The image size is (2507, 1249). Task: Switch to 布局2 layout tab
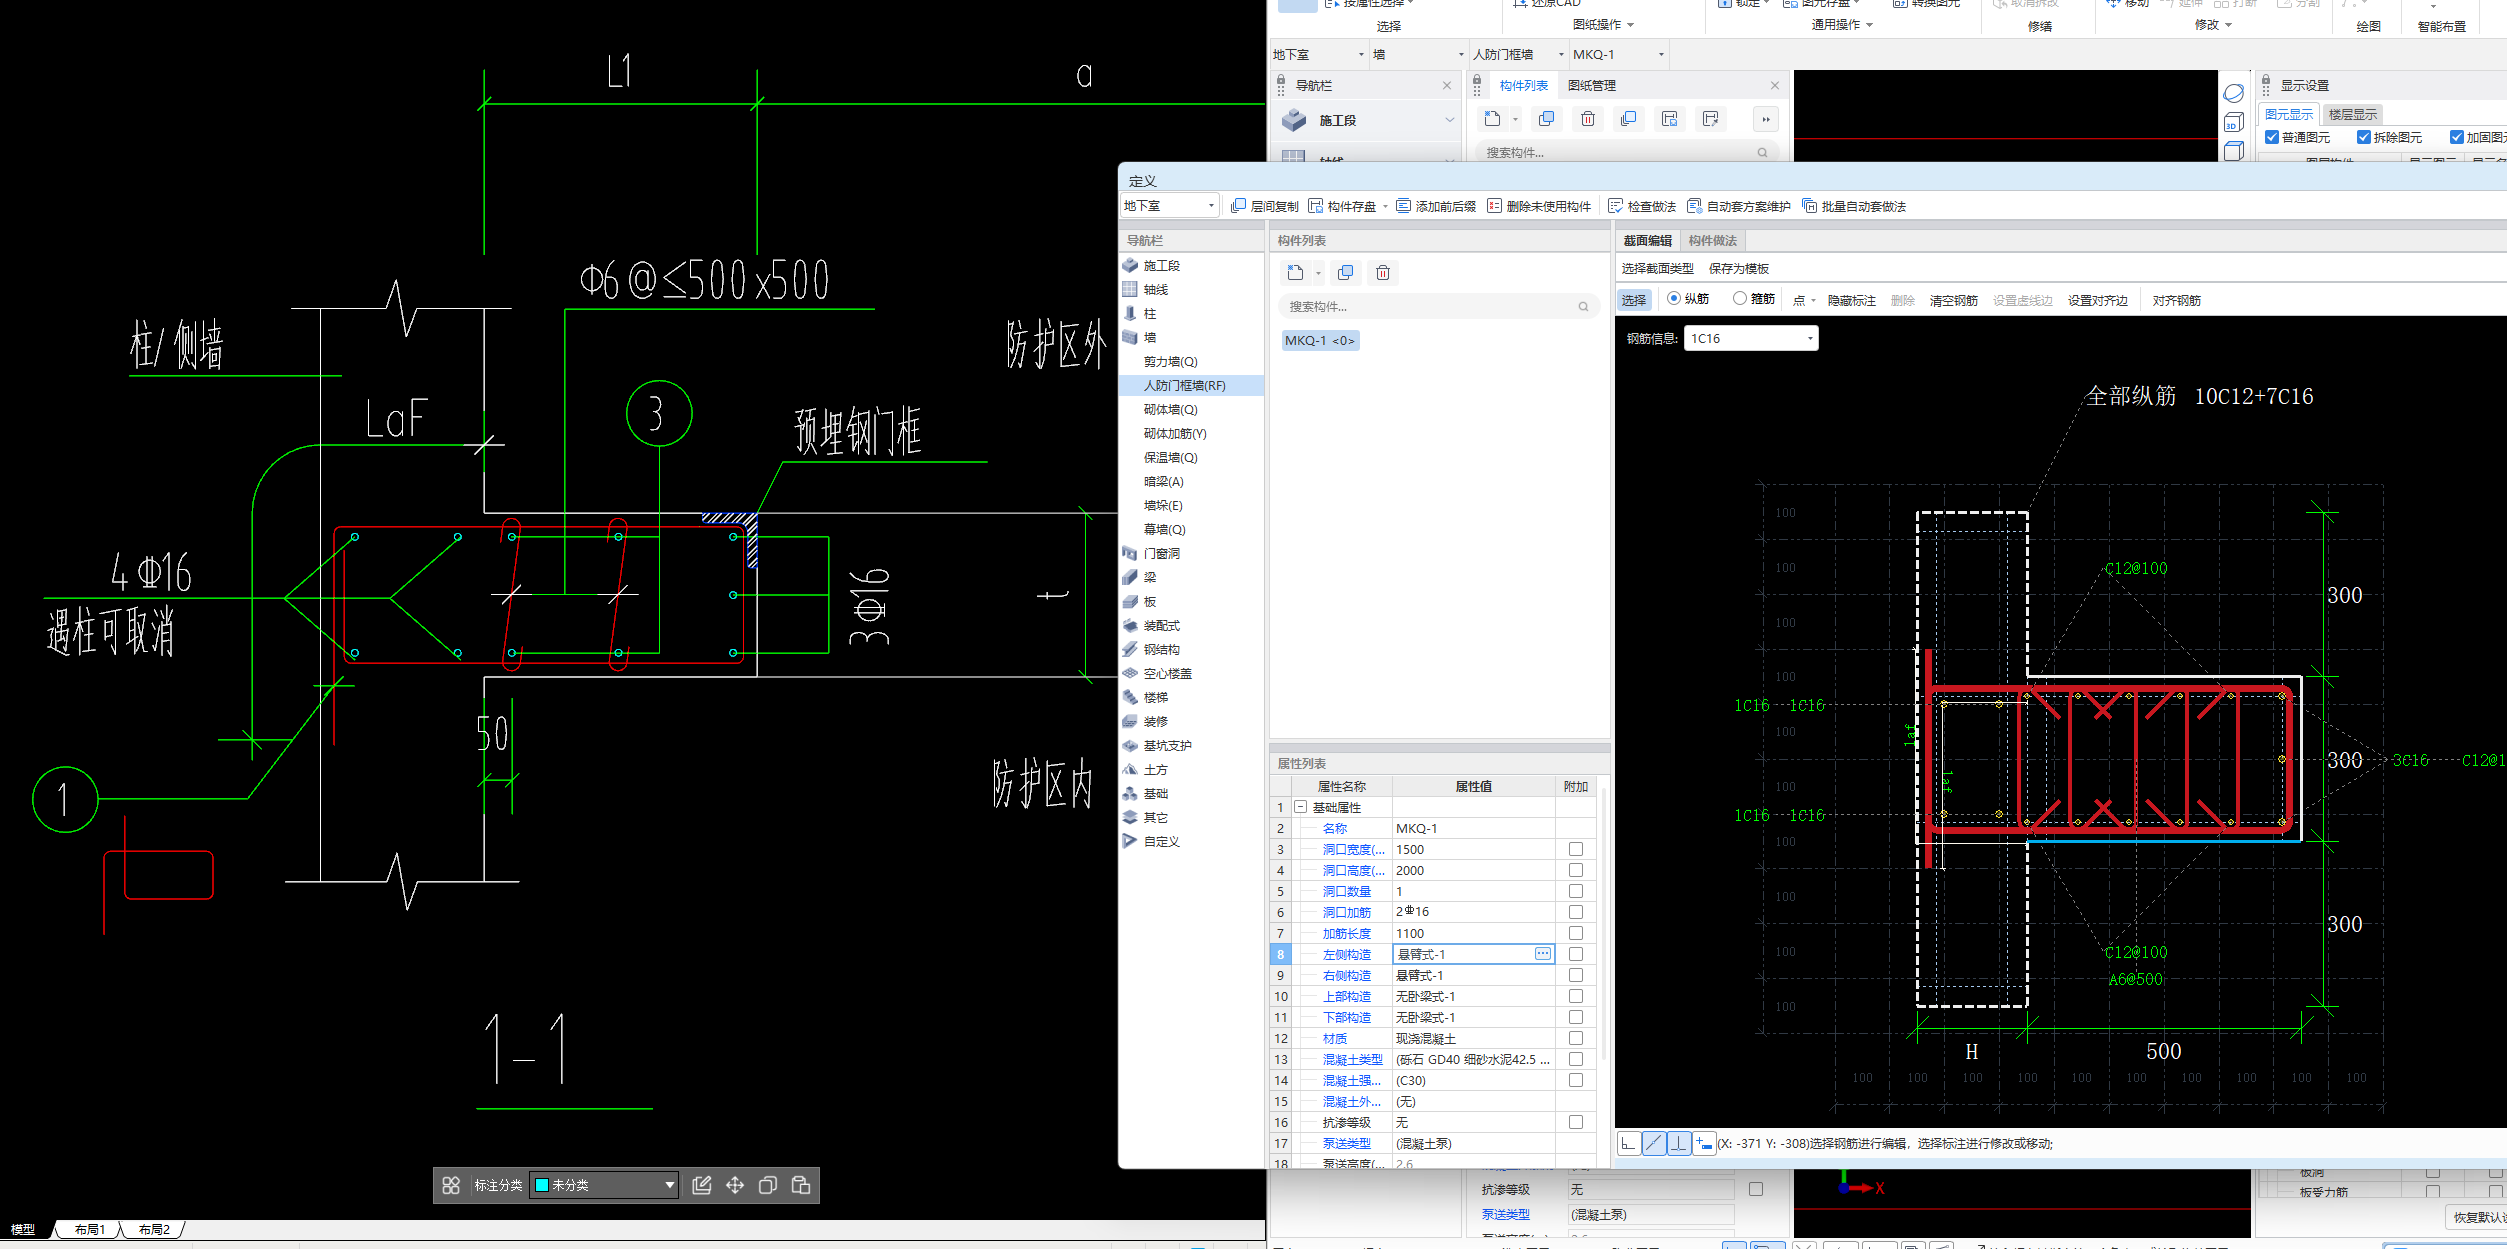point(154,1230)
